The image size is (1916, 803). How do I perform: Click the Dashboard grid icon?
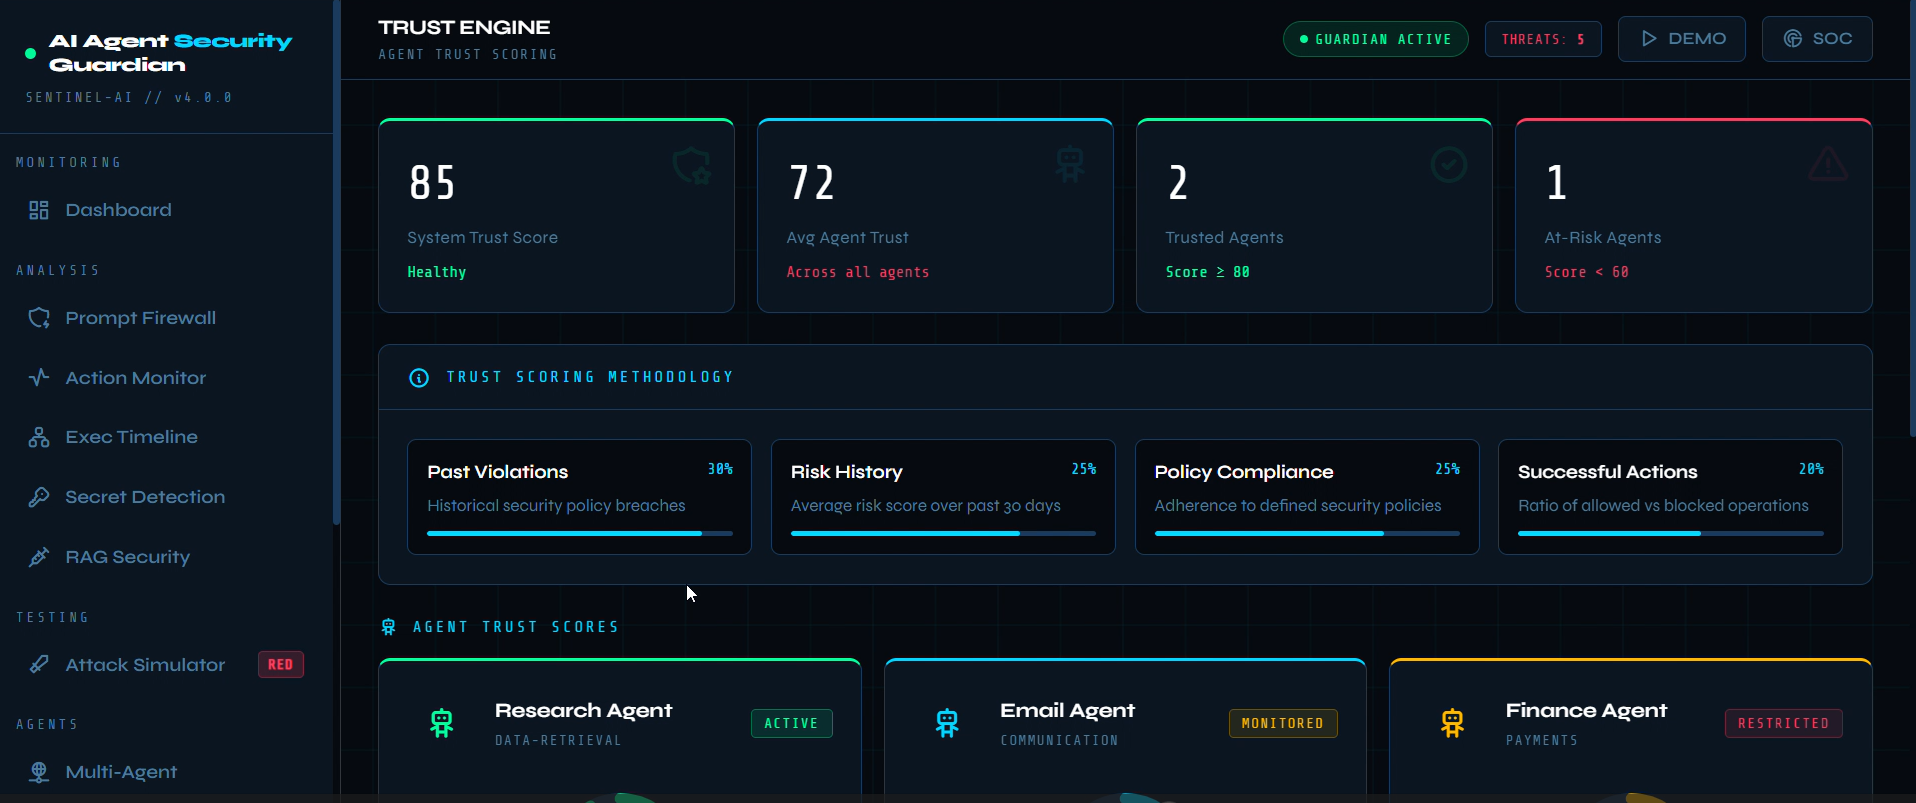click(39, 210)
